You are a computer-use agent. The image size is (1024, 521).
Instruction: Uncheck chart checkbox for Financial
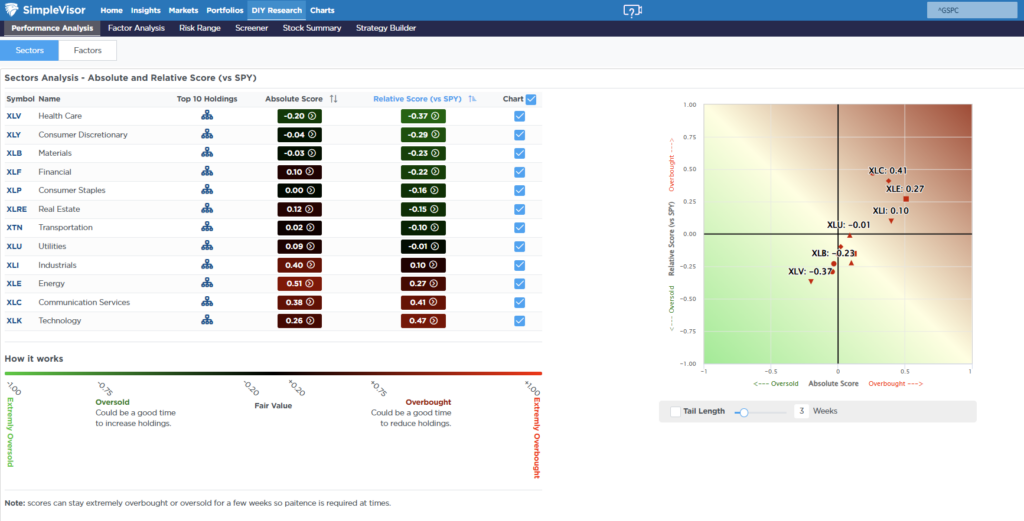coord(519,172)
